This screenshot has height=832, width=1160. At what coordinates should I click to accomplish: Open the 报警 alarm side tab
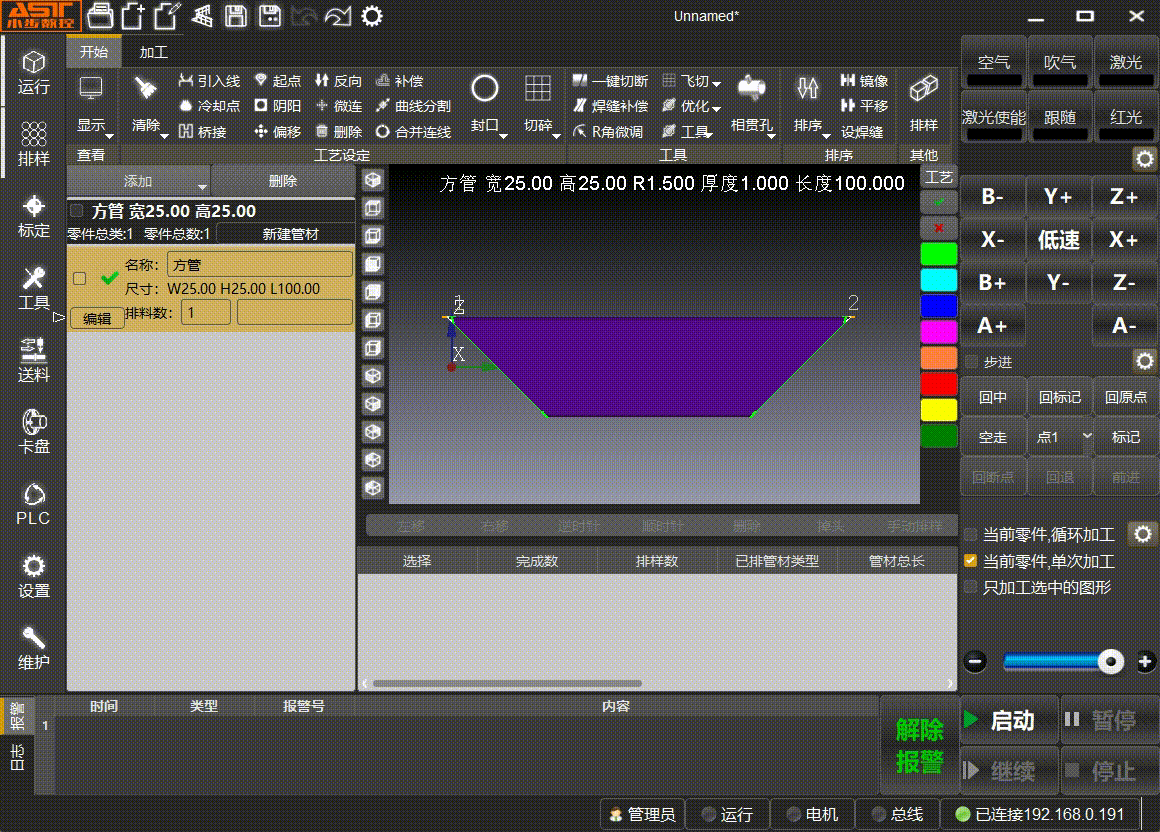point(17,716)
